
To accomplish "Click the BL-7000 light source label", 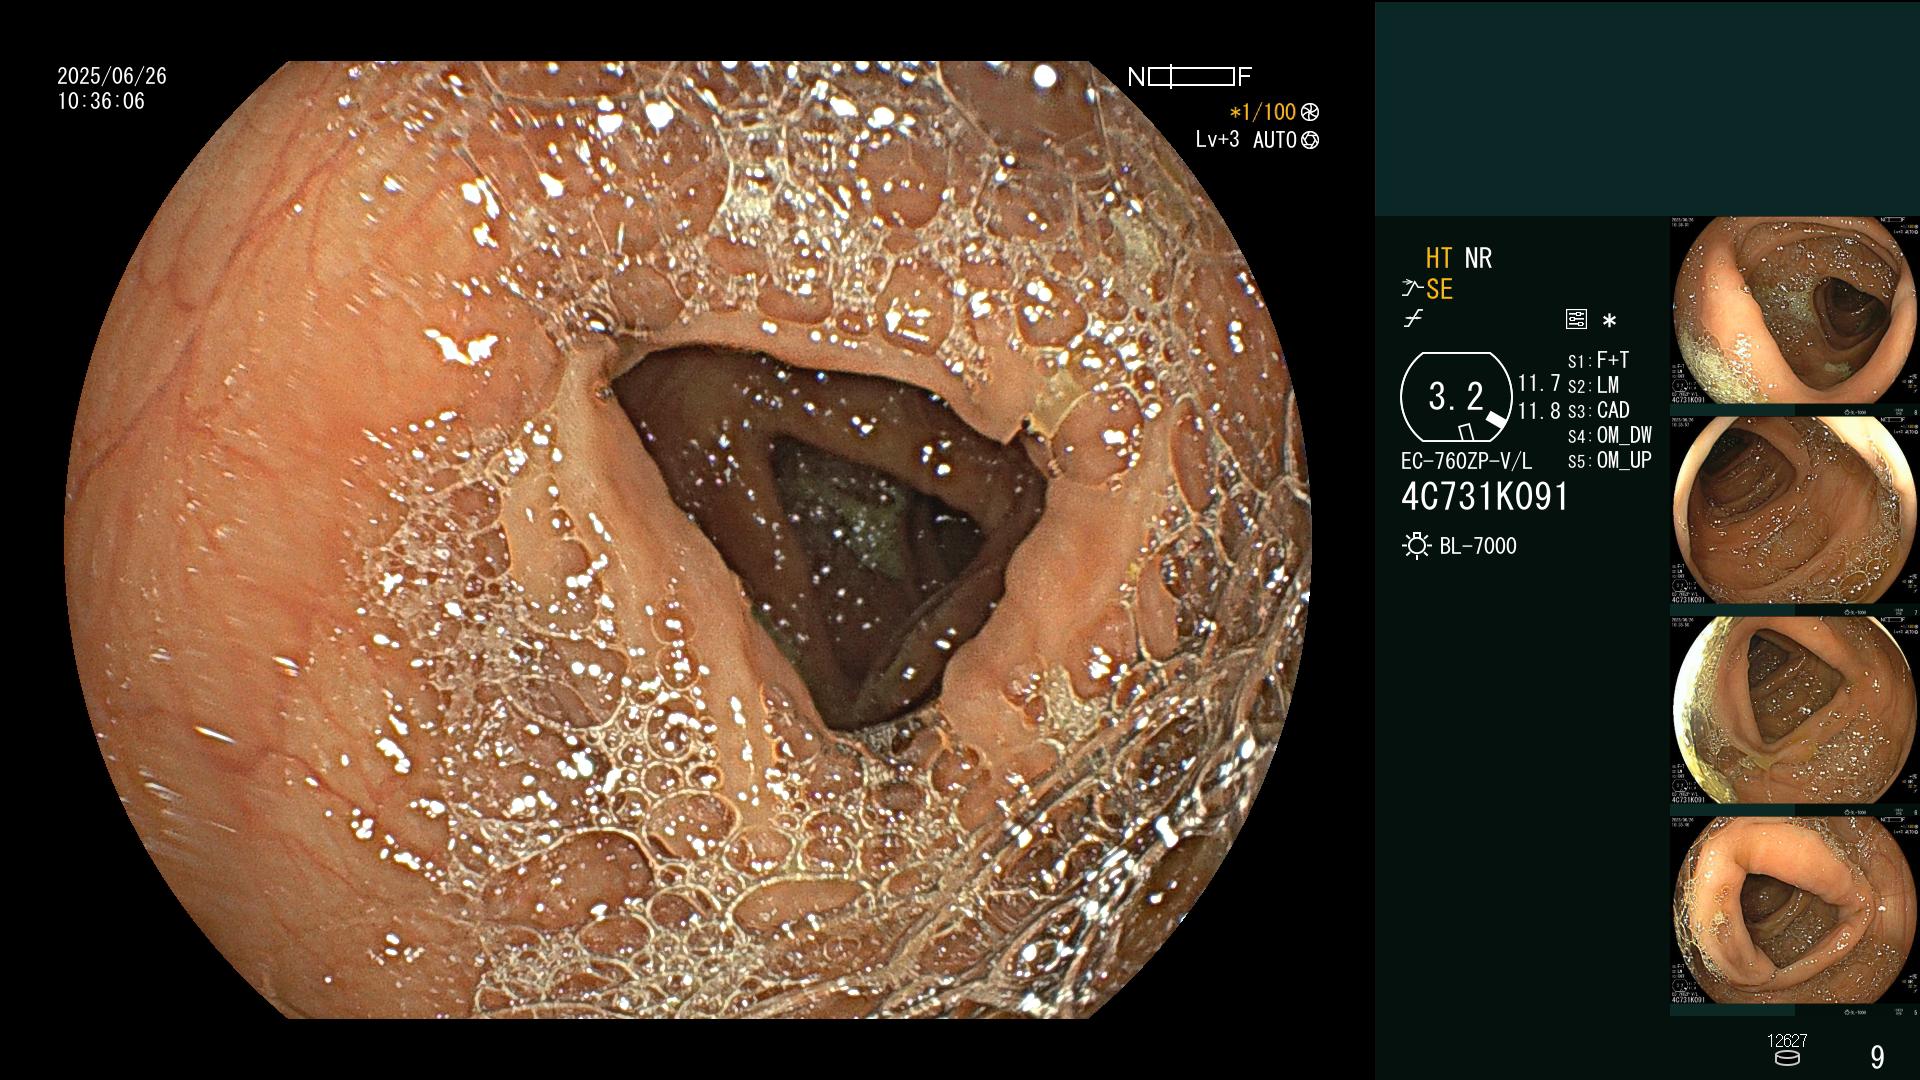I will (1478, 546).
